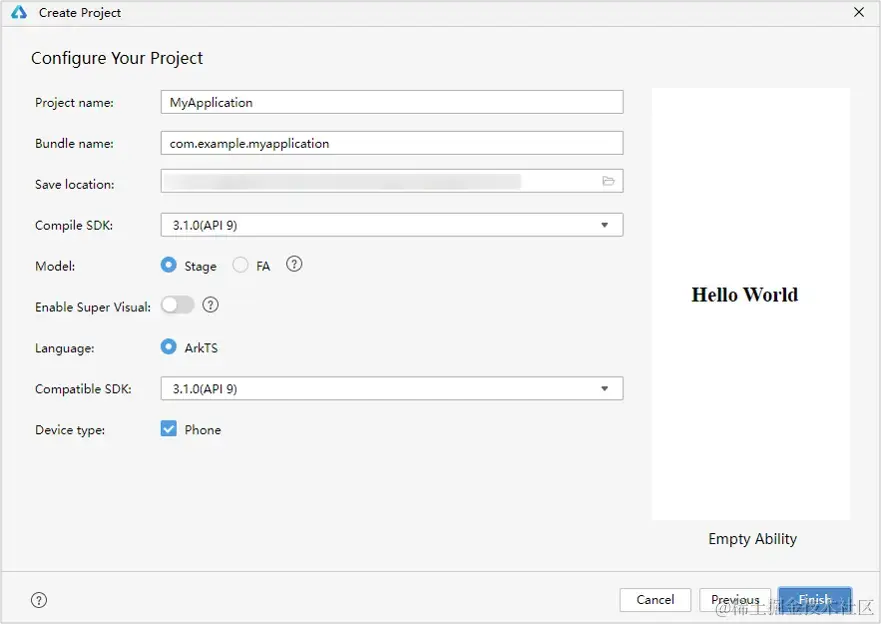Select the ArkTS language radio button
Screen dimensions: 881x624
[x=169, y=347]
